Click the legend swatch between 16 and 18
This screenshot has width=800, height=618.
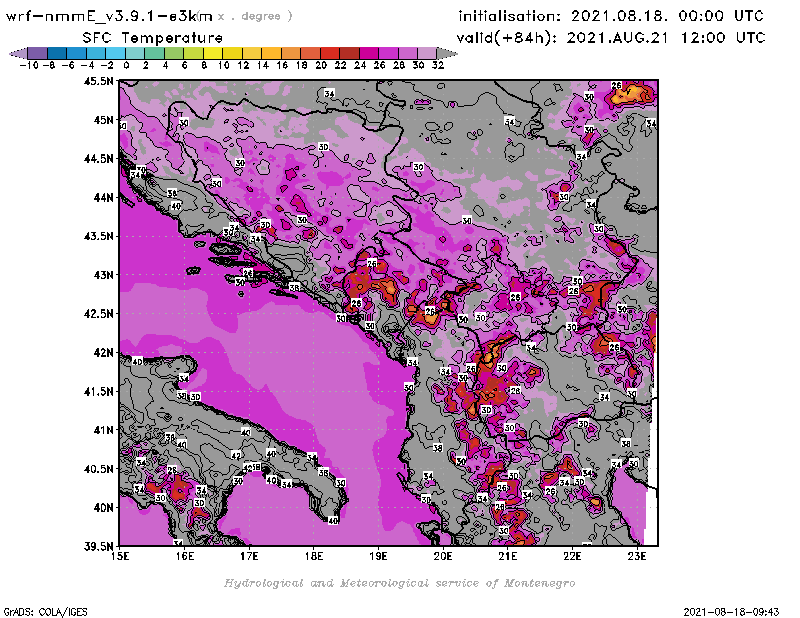(x=290, y=53)
